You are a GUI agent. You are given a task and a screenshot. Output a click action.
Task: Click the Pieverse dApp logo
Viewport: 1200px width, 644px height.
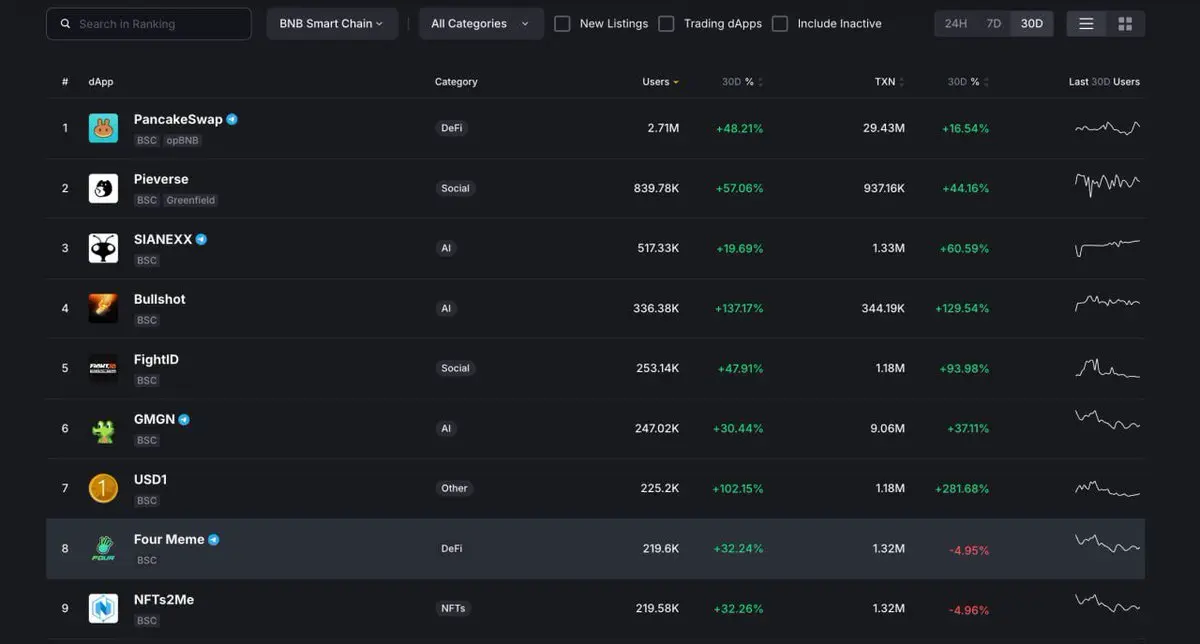click(103, 188)
